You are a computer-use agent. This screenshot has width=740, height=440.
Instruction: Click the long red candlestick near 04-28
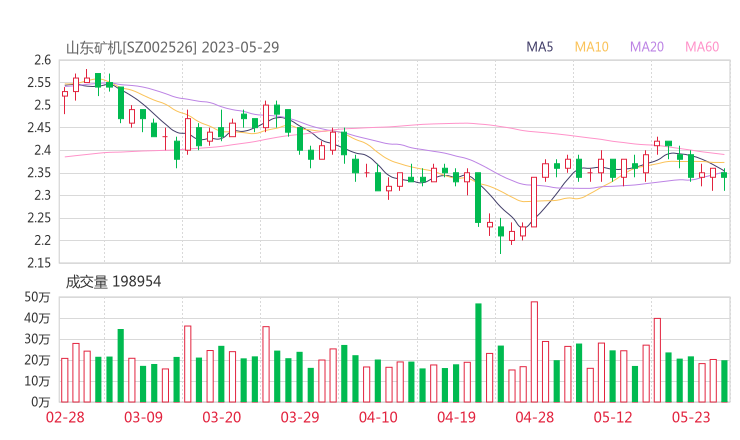(x=534, y=202)
